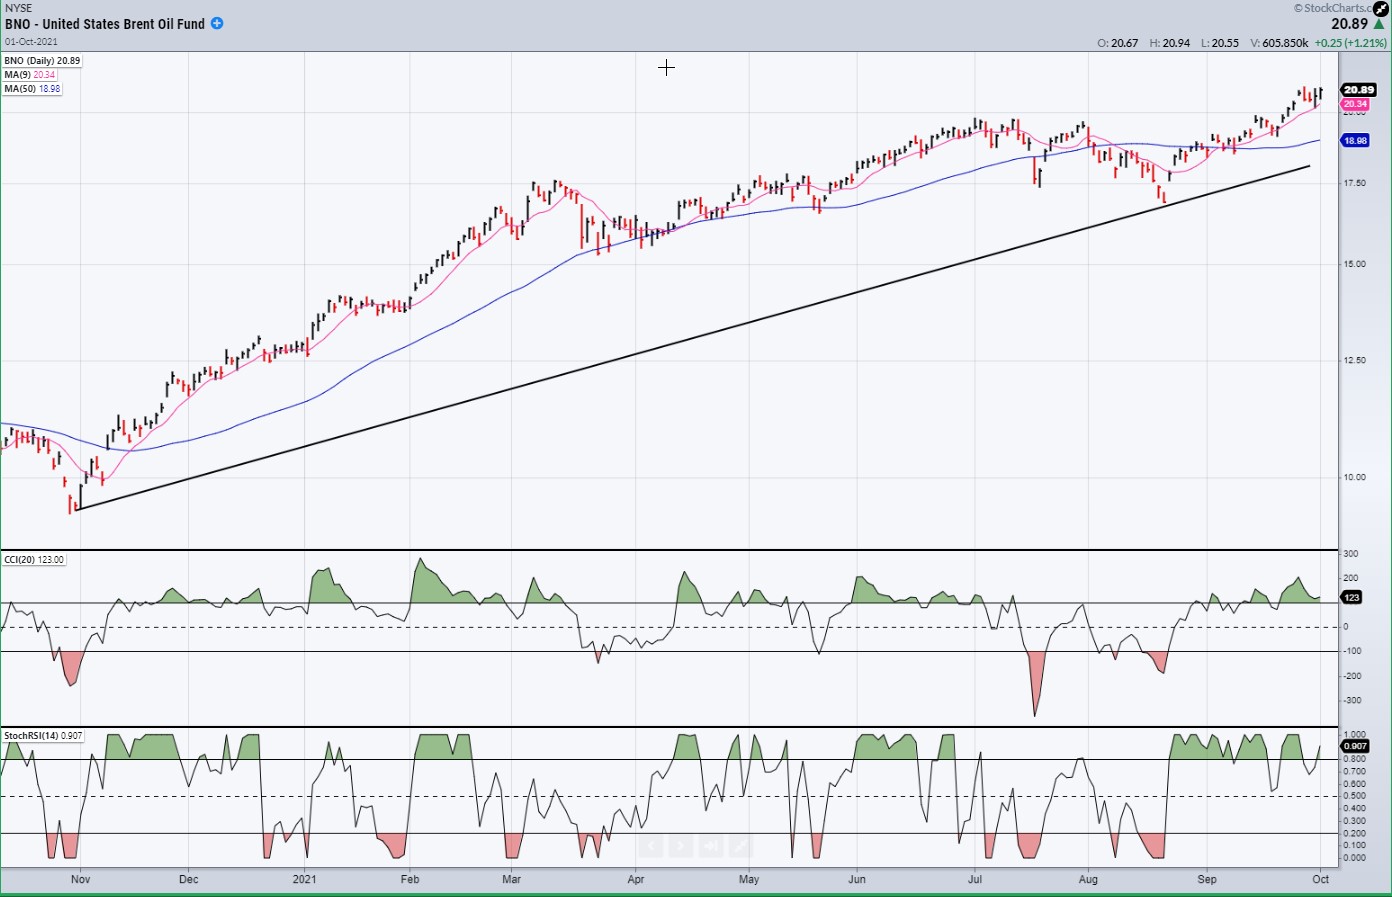Click the BNO - United States Brent Oil Fund title
The image size is (1392, 897).
tap(105, 24)
